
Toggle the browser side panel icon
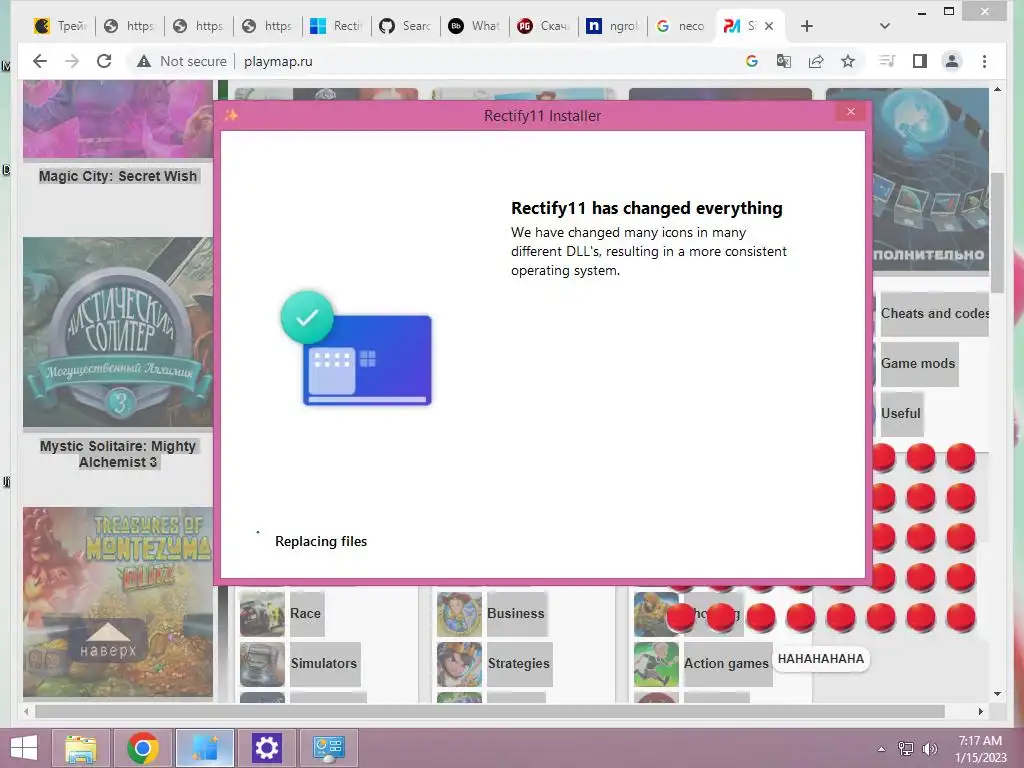[920, 61]
